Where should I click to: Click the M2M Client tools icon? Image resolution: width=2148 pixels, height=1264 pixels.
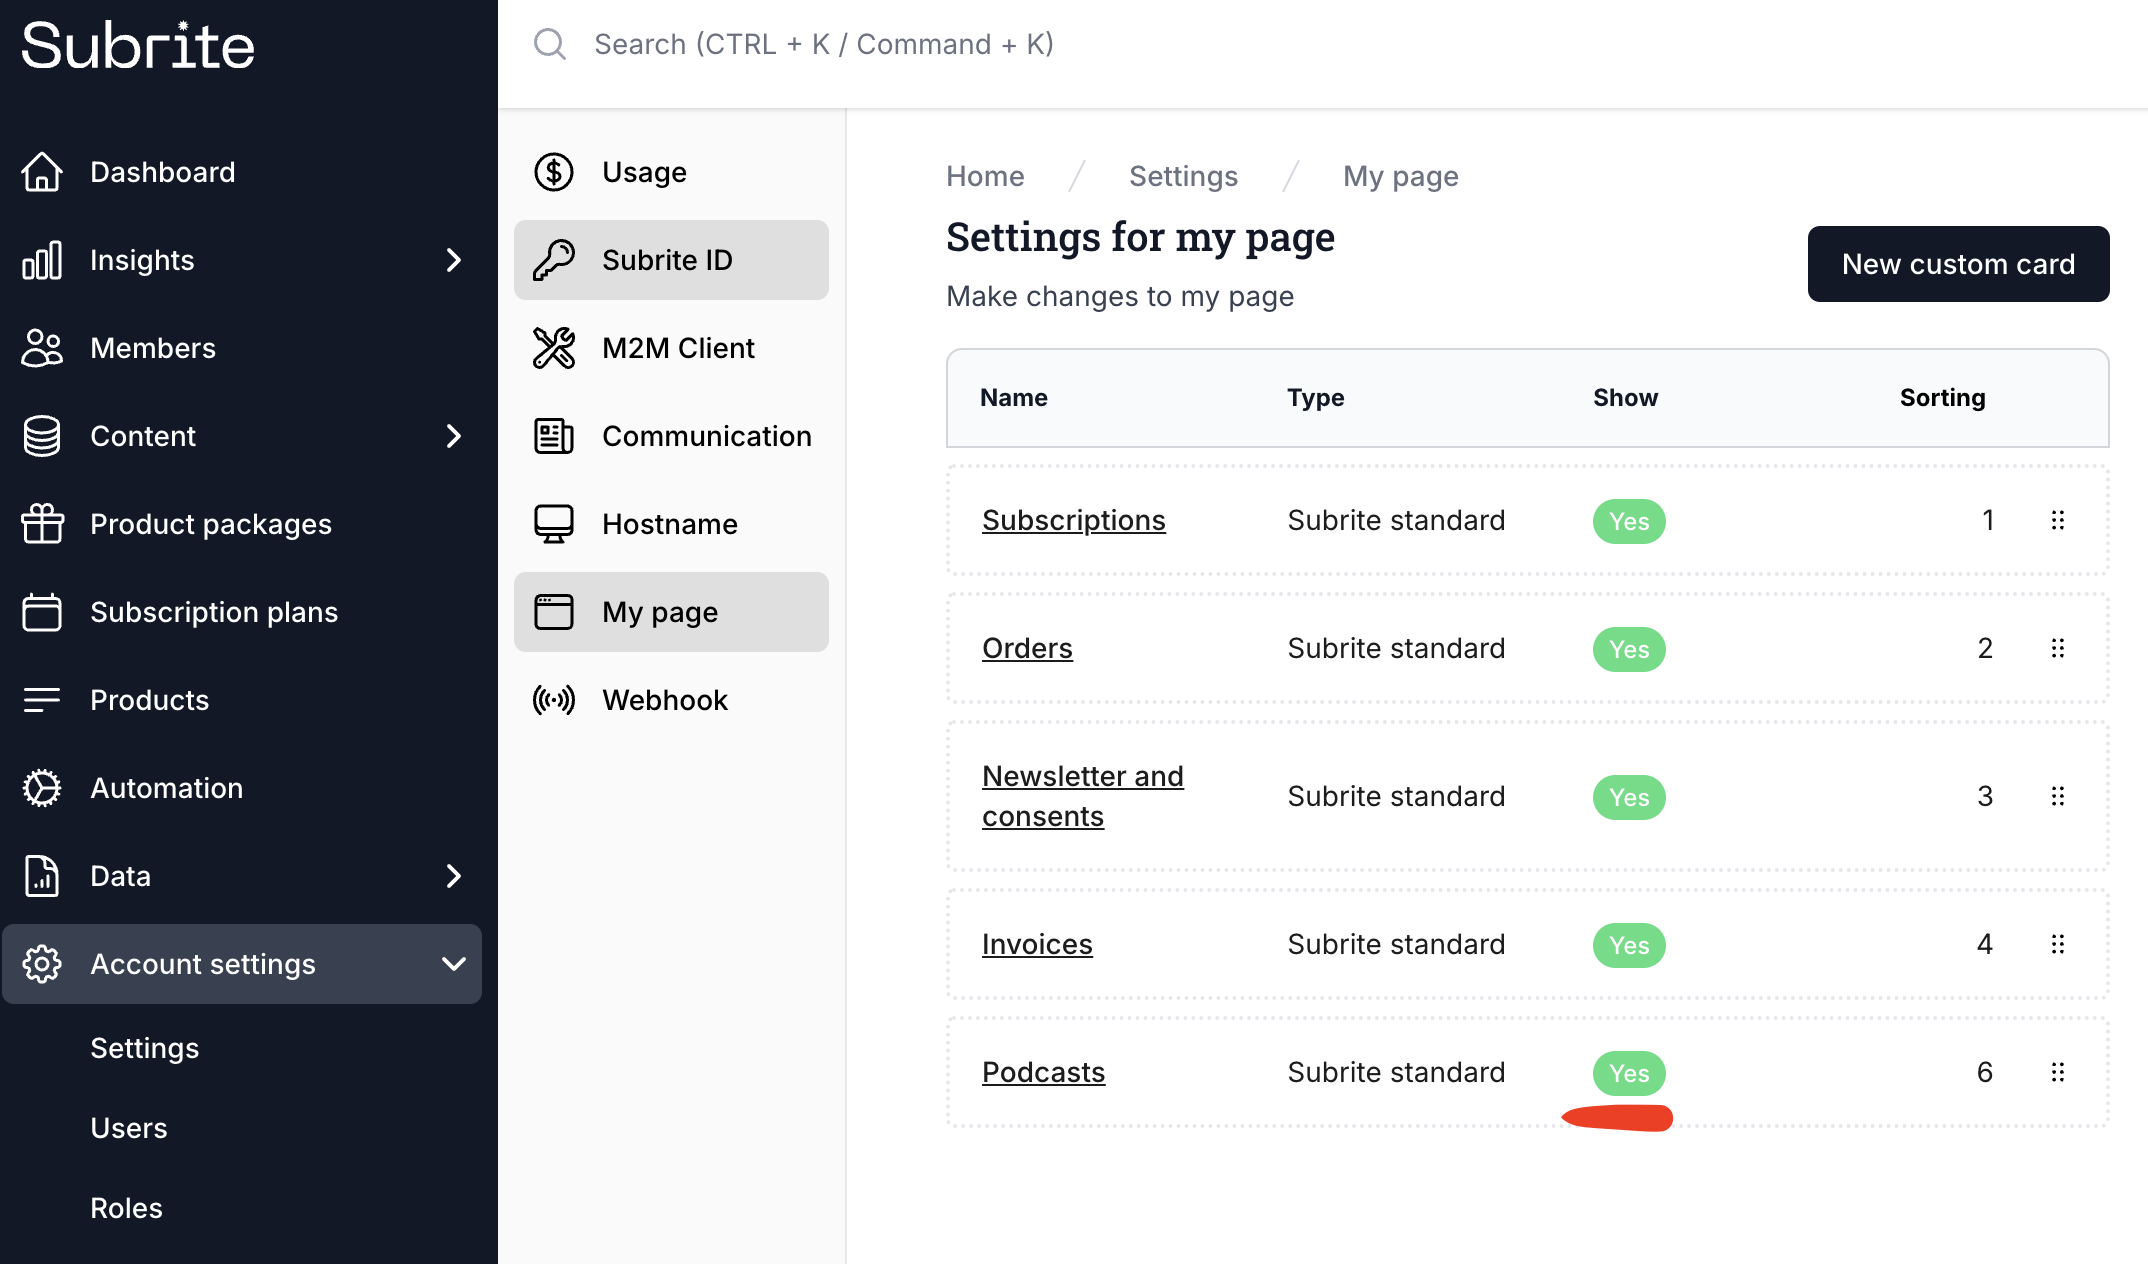554,348
